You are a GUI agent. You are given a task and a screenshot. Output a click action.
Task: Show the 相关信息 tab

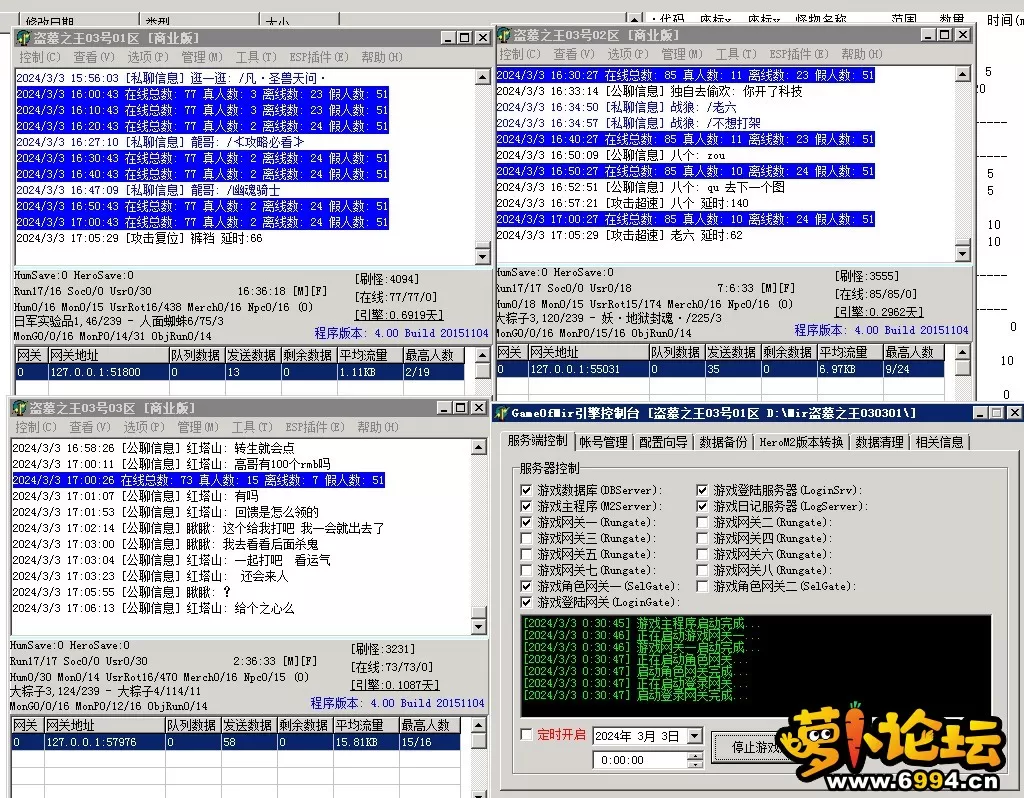pyautogui.click(x=939, y=442)
